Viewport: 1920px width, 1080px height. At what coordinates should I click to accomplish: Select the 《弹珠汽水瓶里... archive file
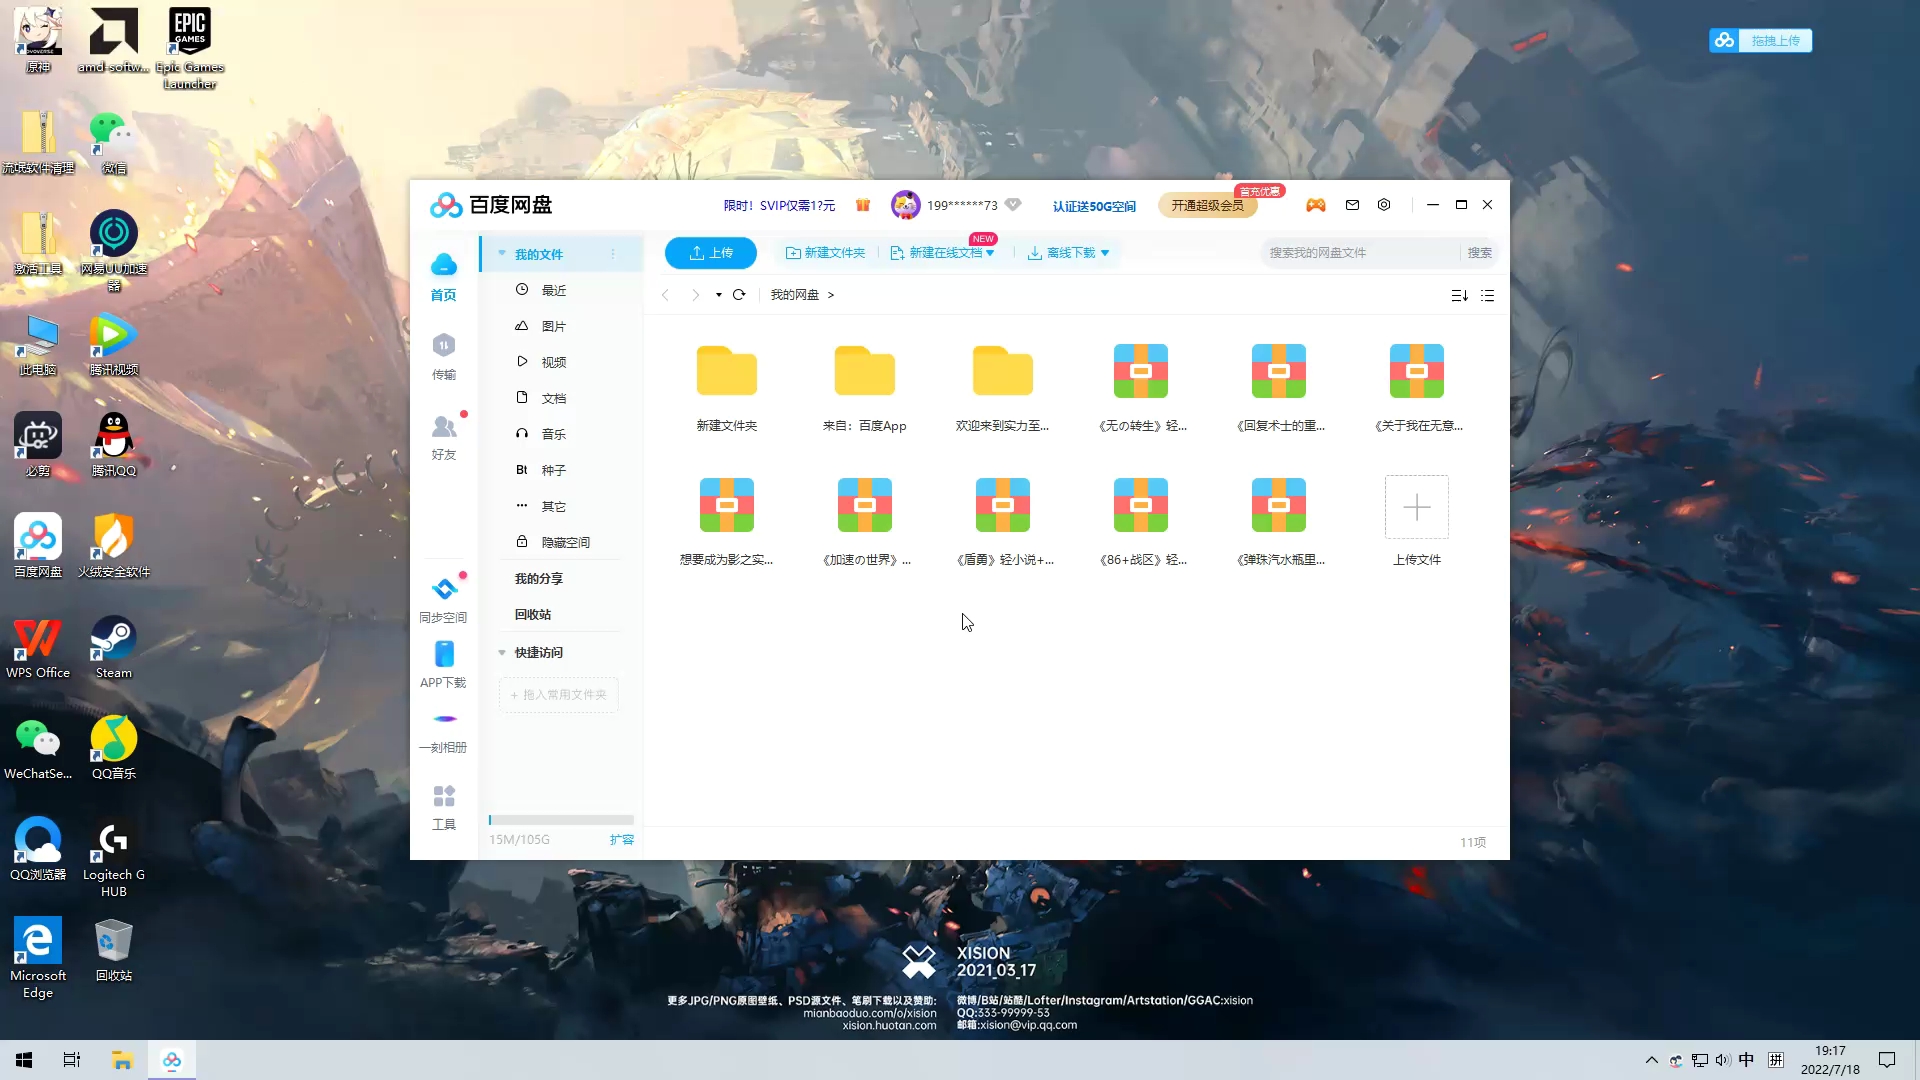1279,522
